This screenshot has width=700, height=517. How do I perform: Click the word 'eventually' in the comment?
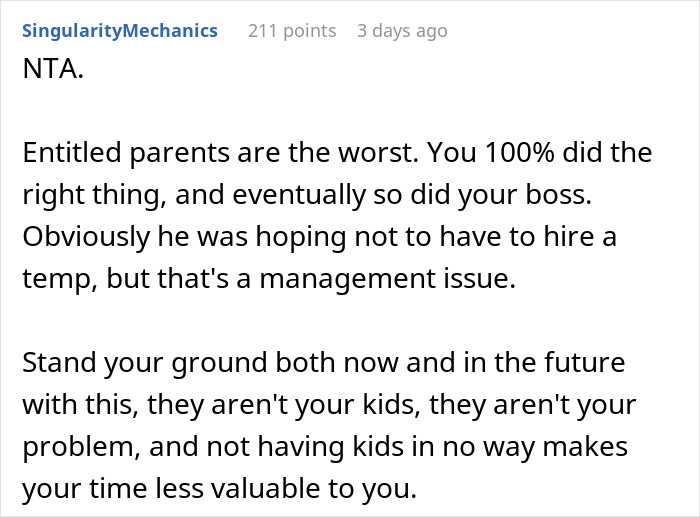299,195
